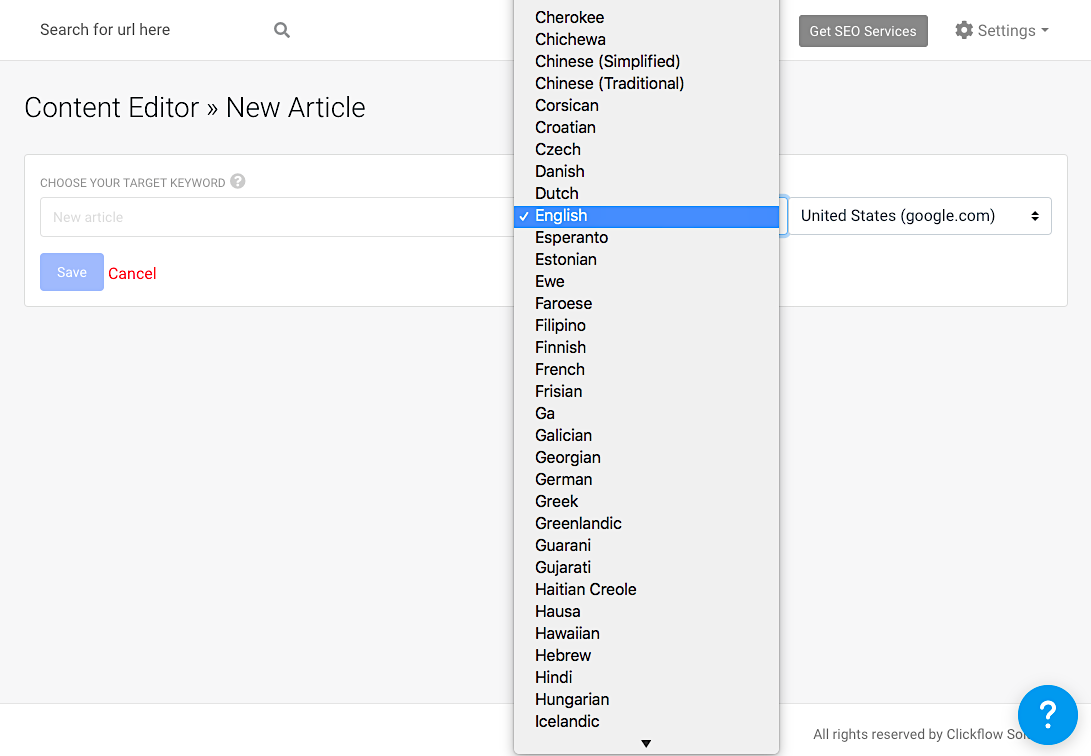Open the Settings gear menu

coord(1001,31)
